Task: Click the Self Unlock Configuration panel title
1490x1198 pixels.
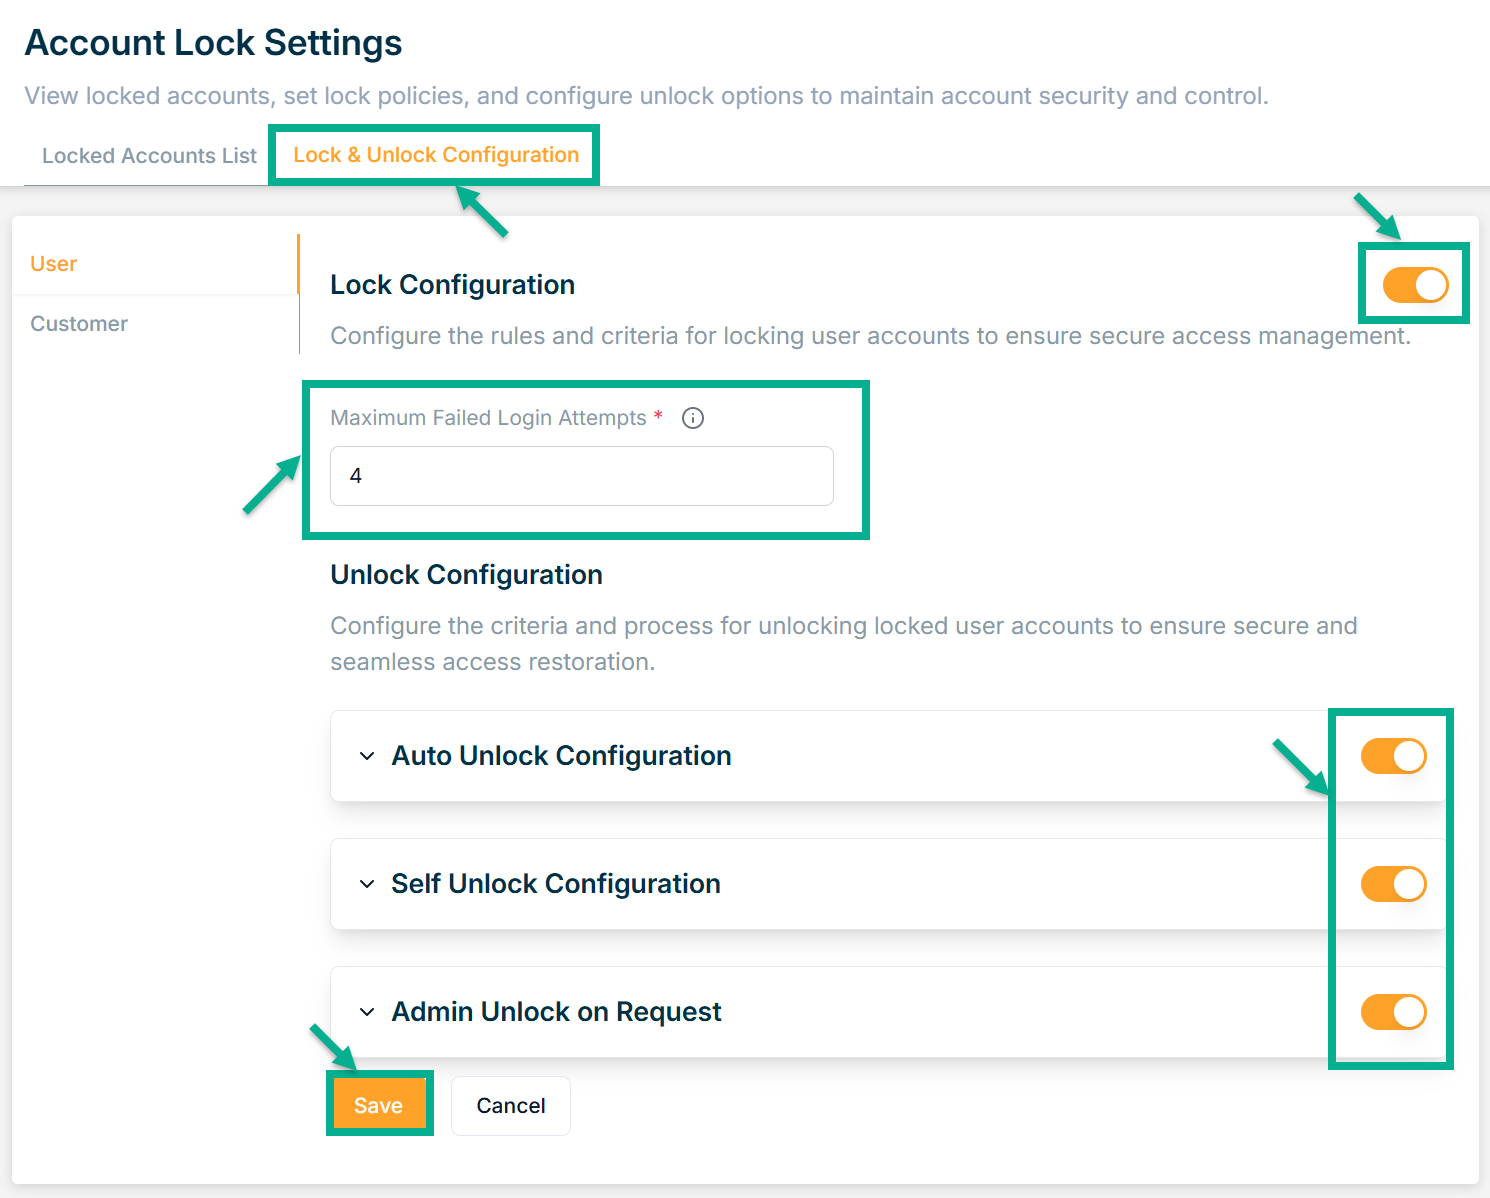Action: (x=556, y=884)
